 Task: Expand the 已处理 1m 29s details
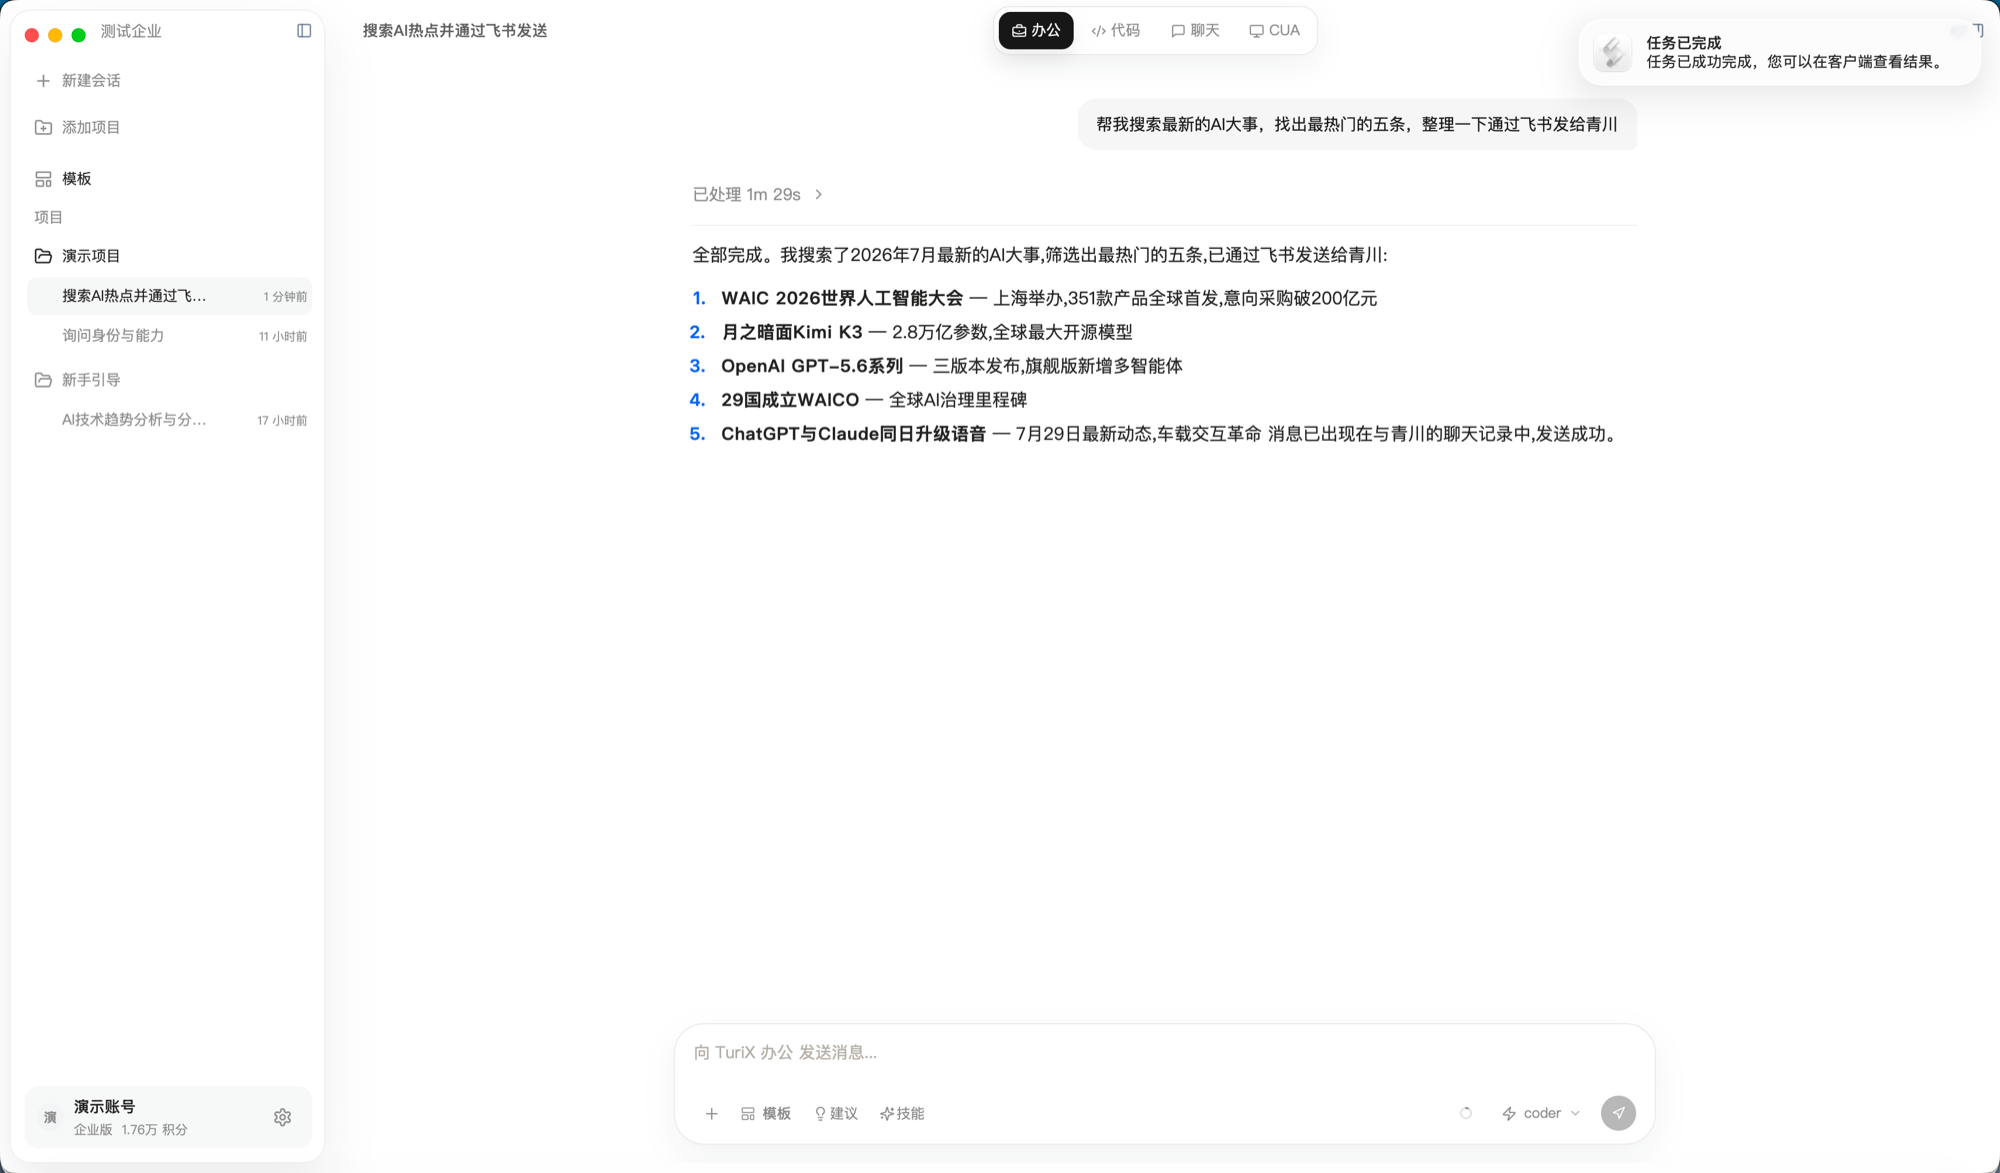[758, 194]
